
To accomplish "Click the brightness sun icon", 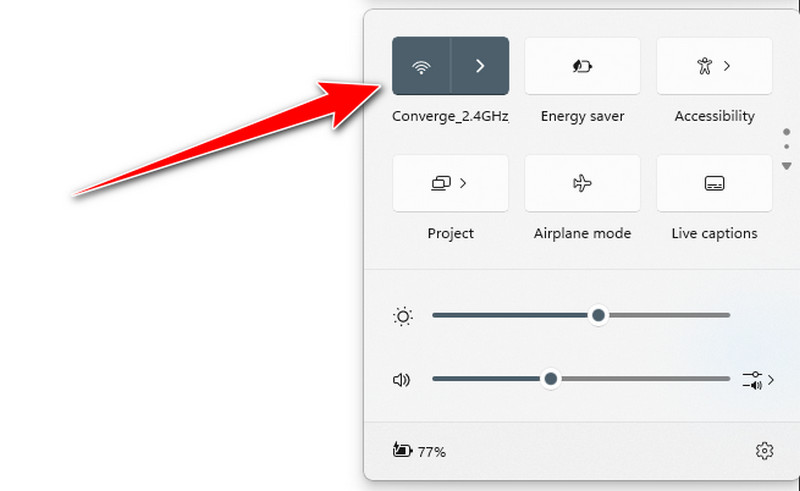I will [x=403, y=317].
